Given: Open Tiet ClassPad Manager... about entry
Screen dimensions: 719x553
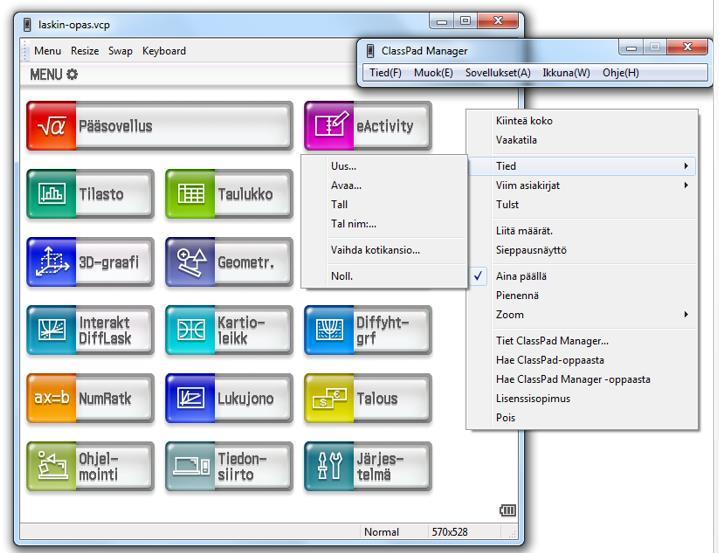Looking at the screenshot, I should [582, 341].
